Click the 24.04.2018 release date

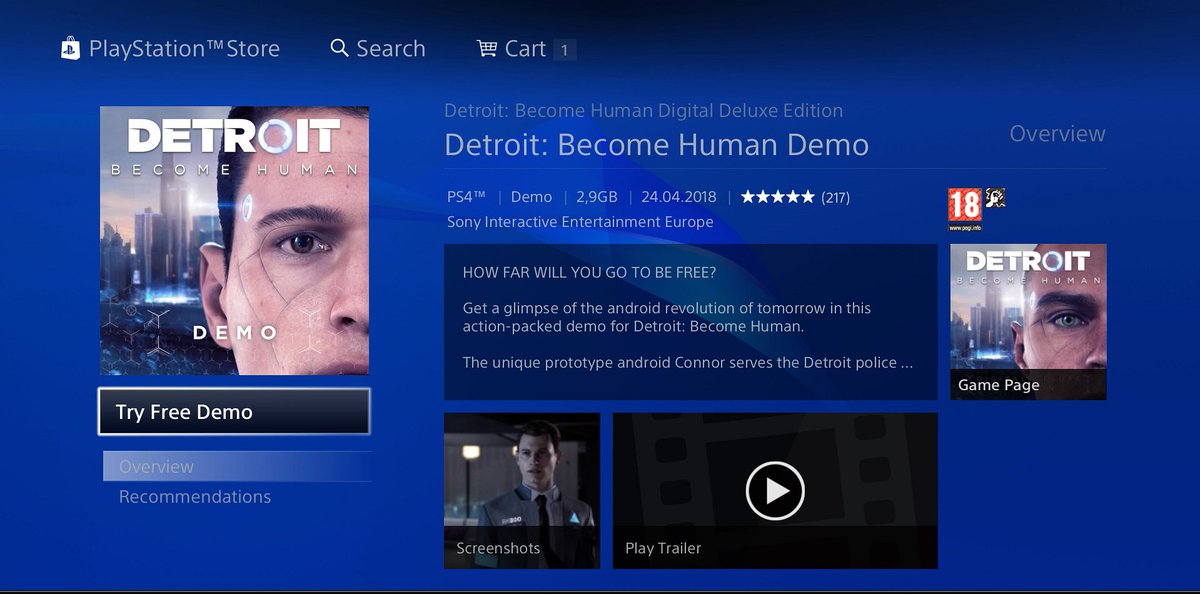click(x=679, y=197)
